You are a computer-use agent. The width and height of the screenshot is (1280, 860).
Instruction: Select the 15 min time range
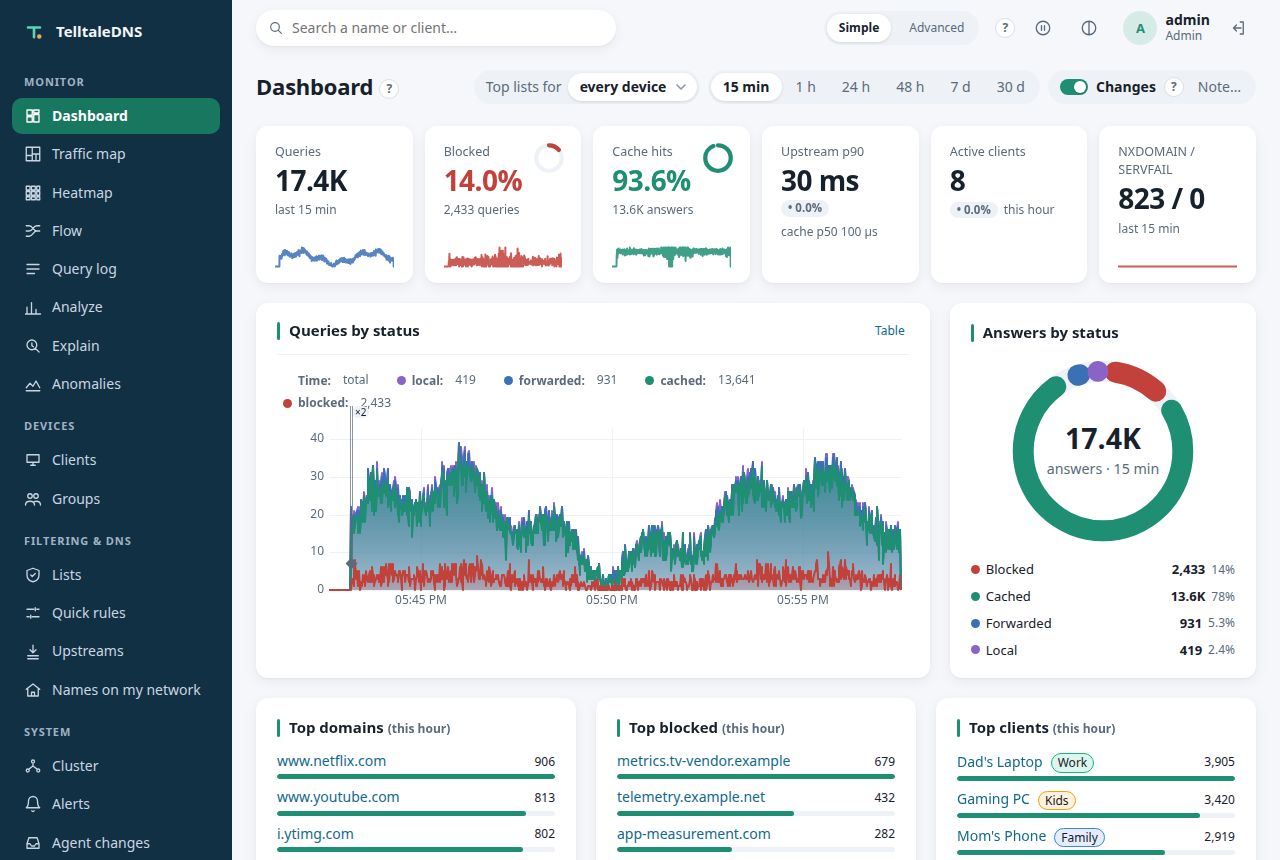point(746,87)
